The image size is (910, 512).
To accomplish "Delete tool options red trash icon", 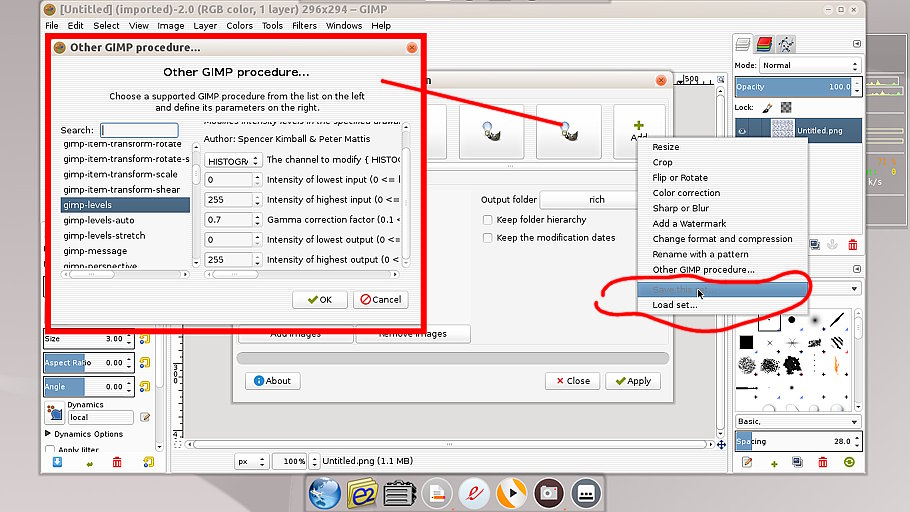I will [x=117, y=462].
